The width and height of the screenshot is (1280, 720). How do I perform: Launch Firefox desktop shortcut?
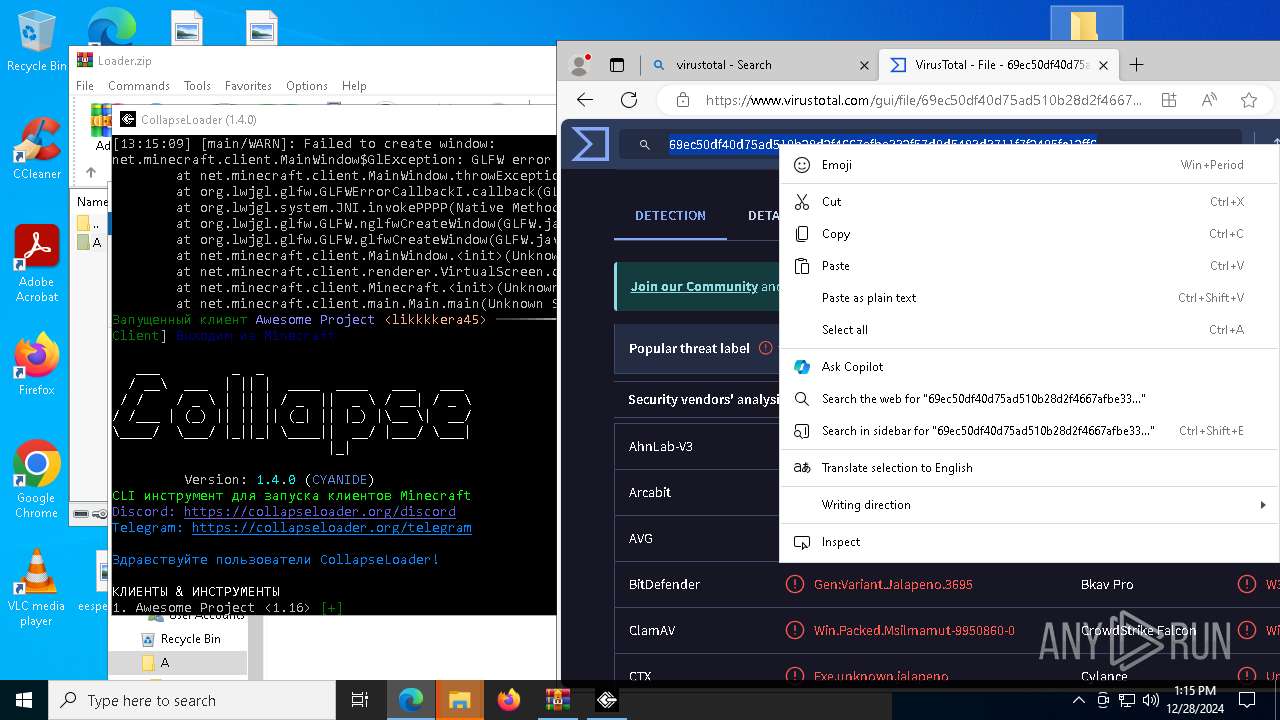pyautogui.click(x=36, y=364)
